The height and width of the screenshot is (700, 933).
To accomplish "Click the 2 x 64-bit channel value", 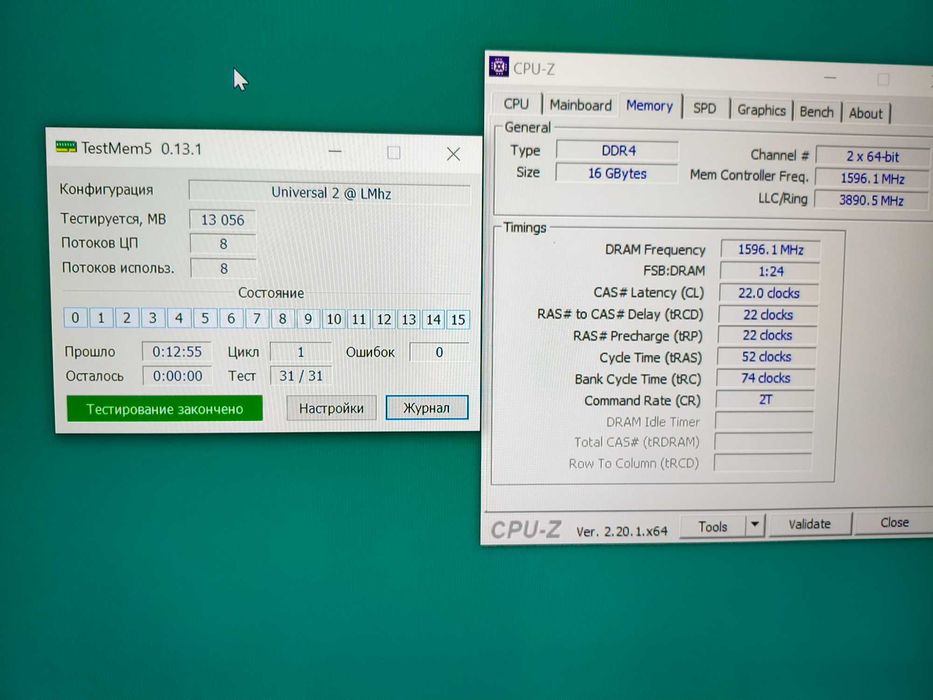I will tap(872, 157).
